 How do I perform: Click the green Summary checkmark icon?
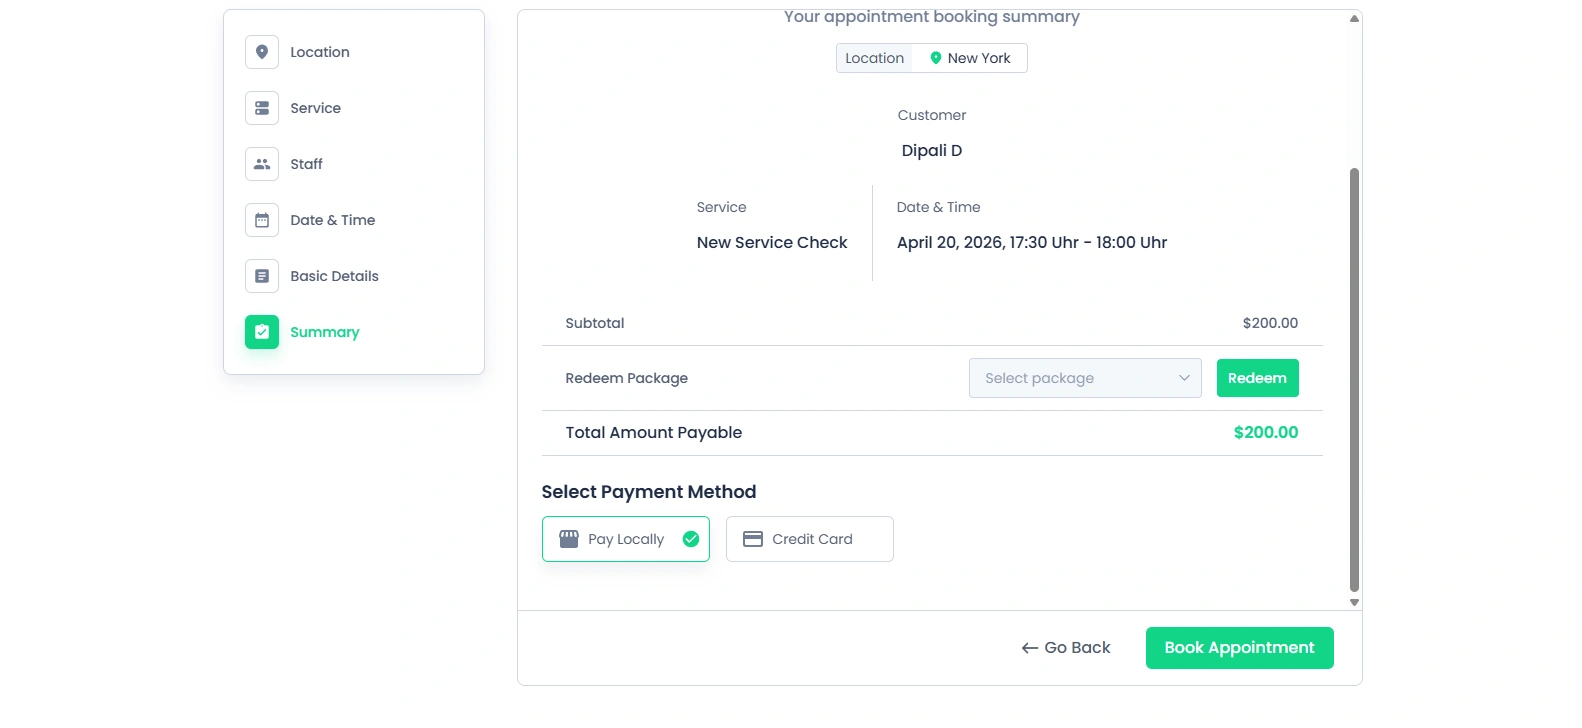point(262,332)
